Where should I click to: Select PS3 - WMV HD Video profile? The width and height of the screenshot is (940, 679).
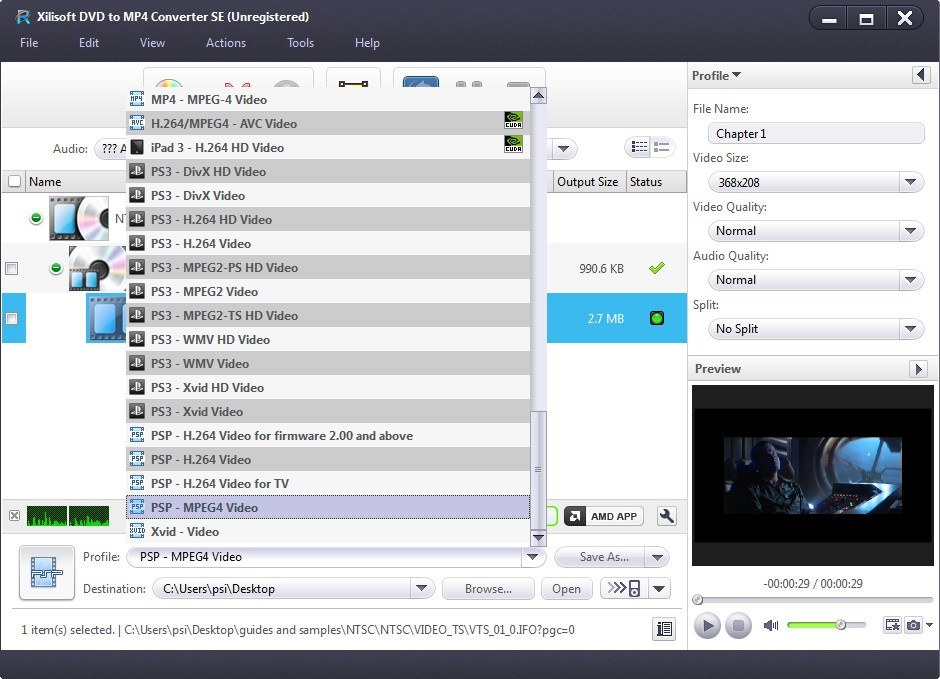point(328,339)
